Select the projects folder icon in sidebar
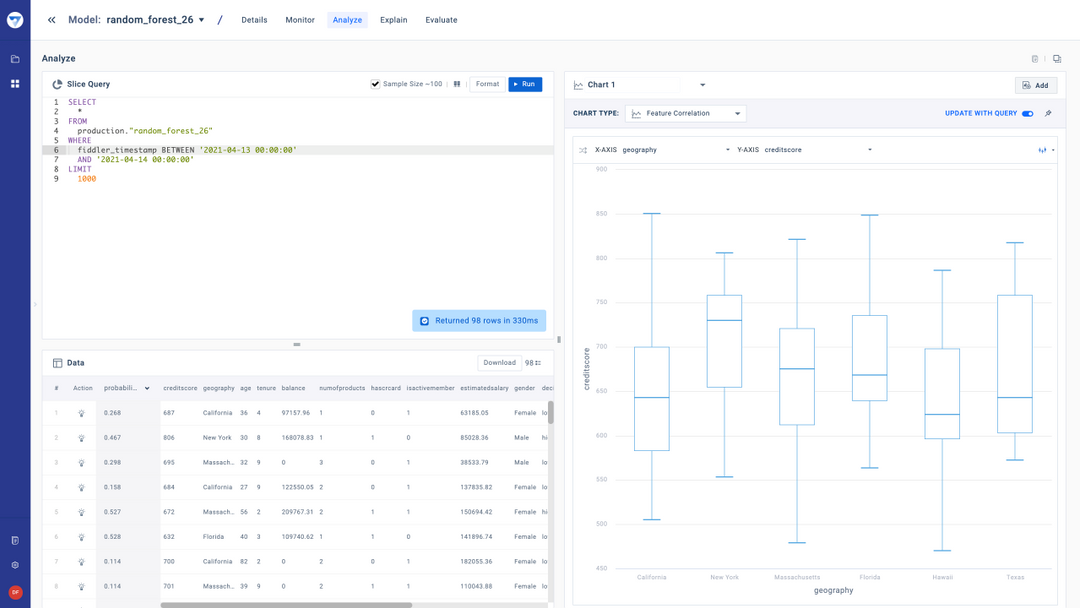The height and width of the screenshot is (608, 1080). click(x=14, y=59)
